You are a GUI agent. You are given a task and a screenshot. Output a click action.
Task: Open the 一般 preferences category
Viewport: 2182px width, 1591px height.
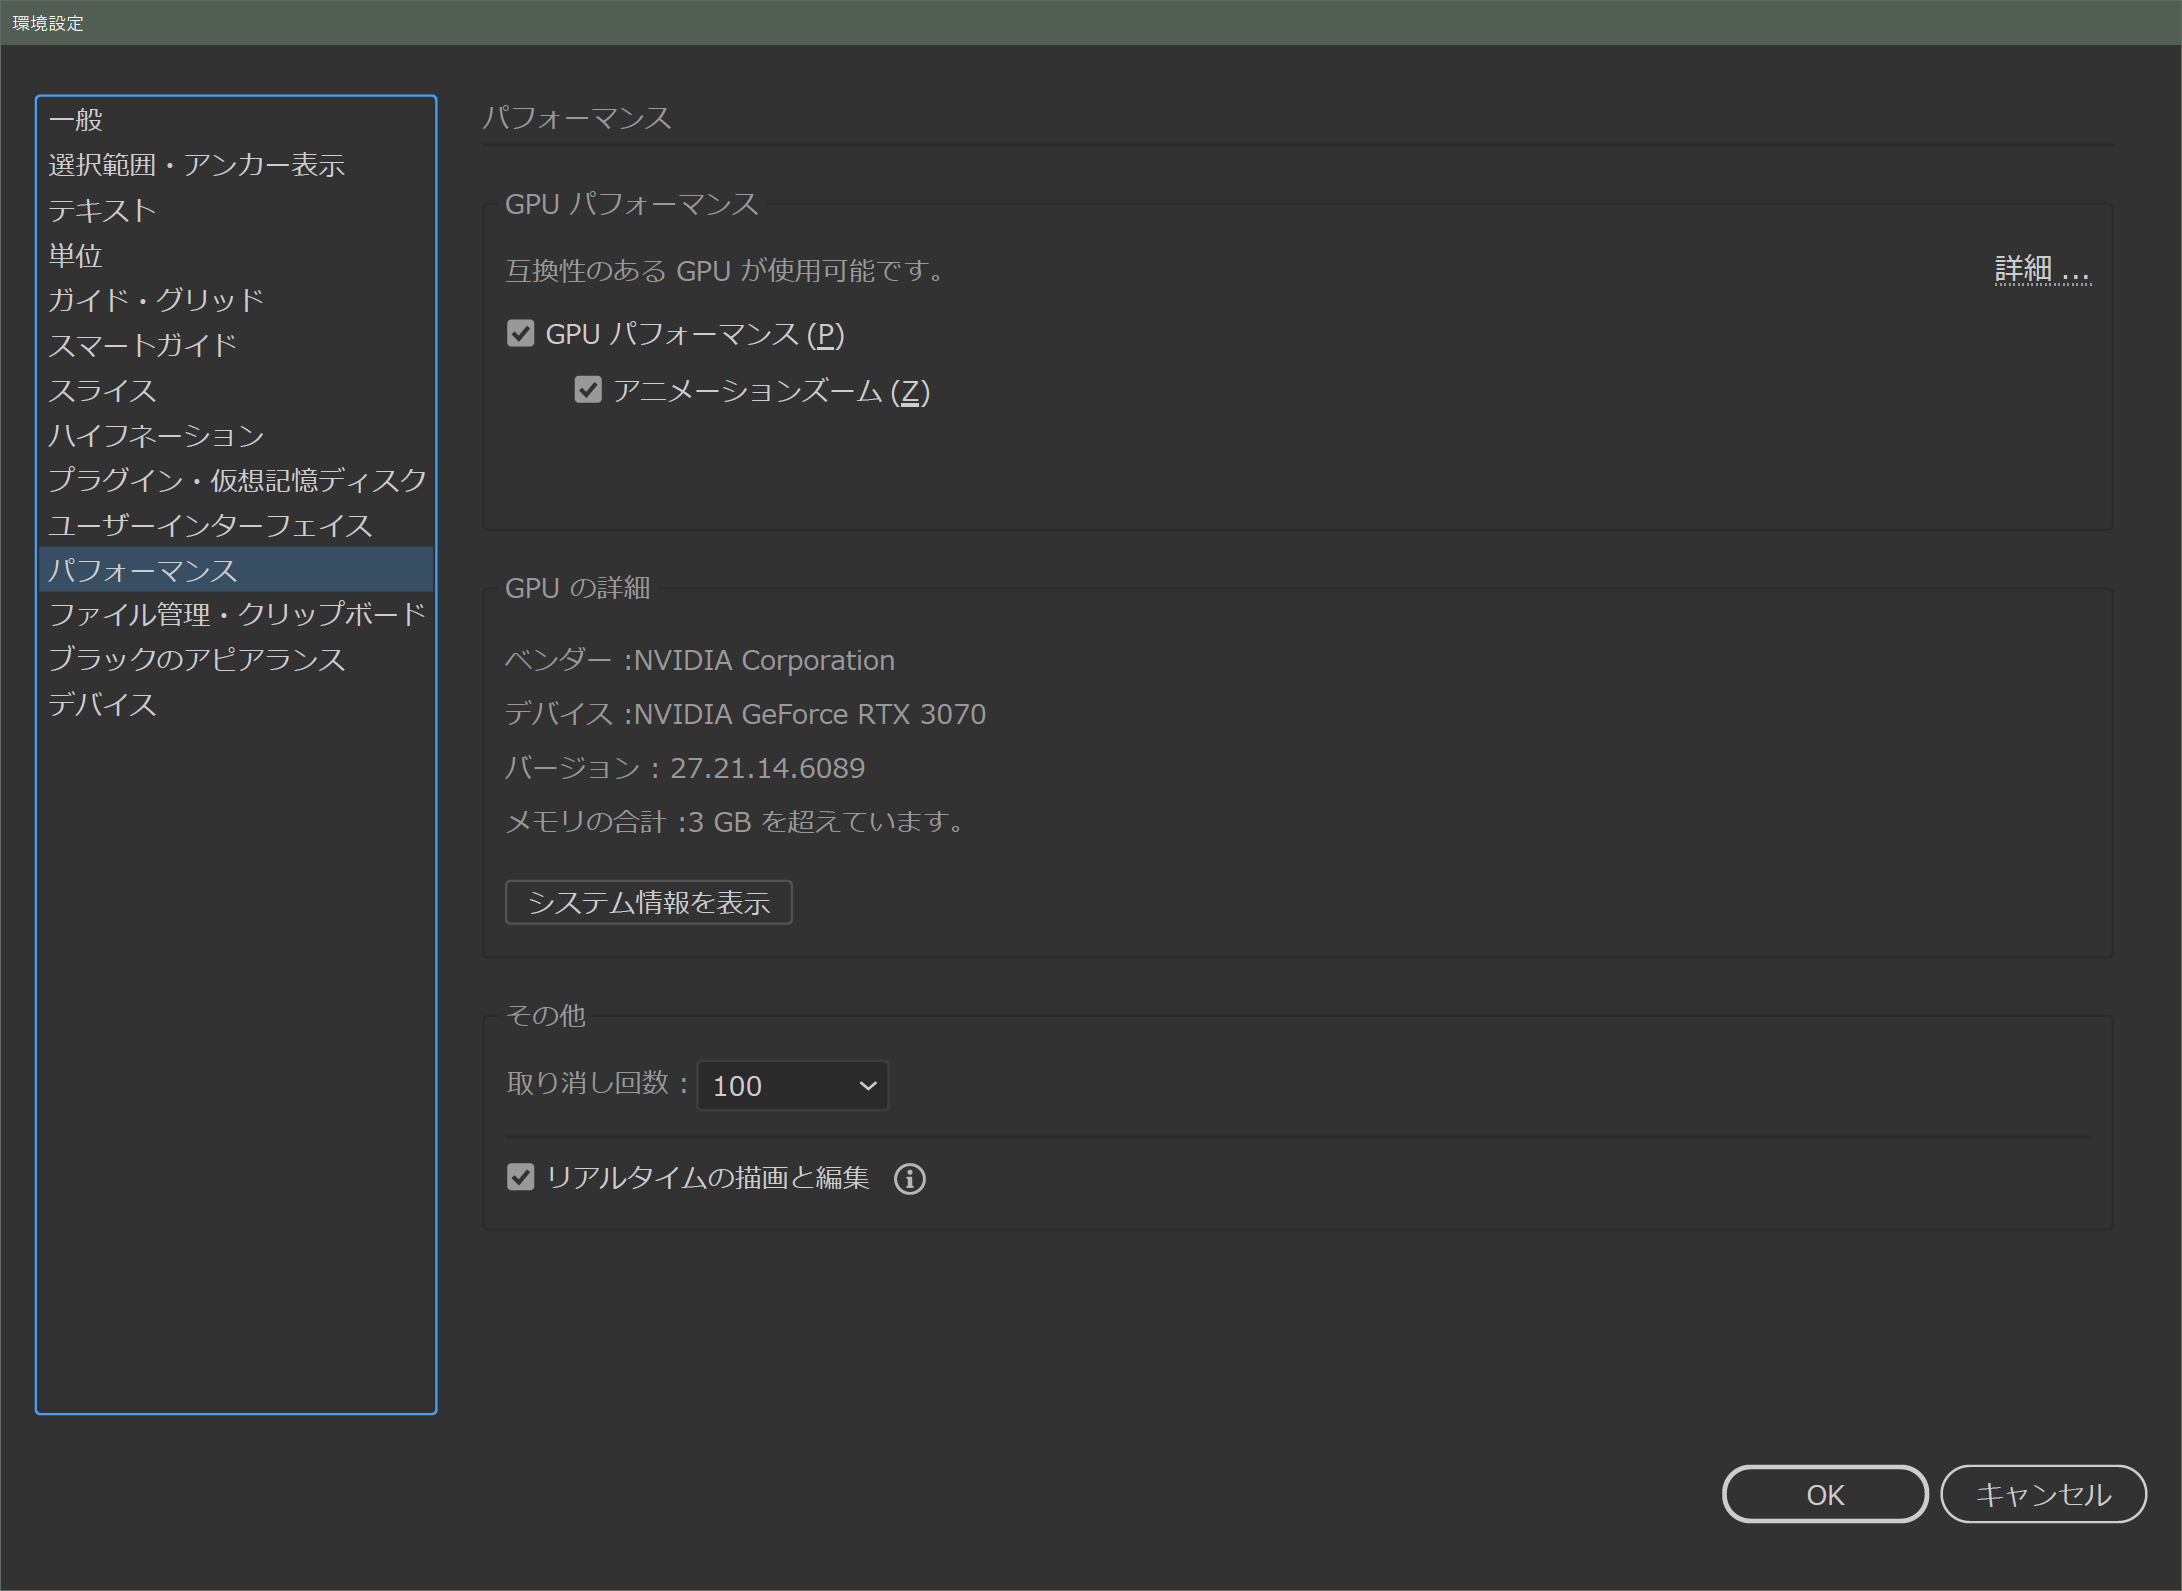point(236,120)
